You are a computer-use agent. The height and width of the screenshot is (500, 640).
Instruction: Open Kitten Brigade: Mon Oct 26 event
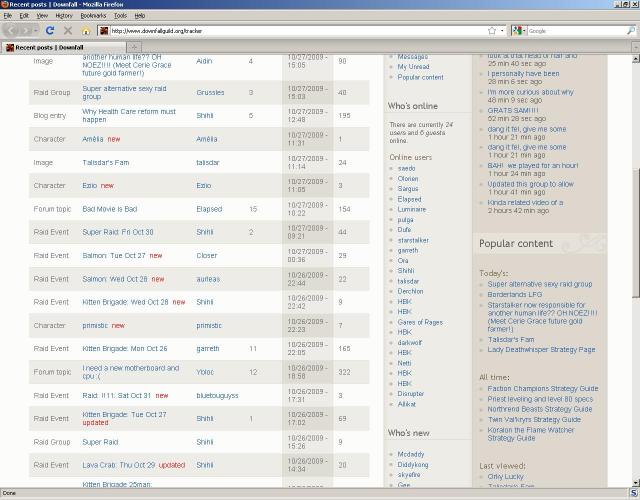[124, 349]
